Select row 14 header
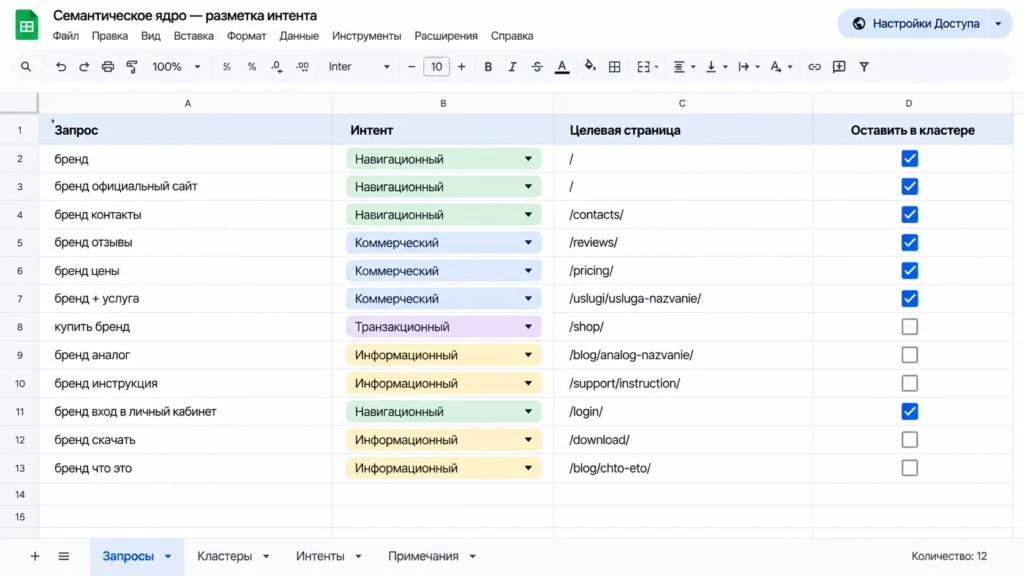Screen dimensions: 1024x576 [x=20, y=494]
